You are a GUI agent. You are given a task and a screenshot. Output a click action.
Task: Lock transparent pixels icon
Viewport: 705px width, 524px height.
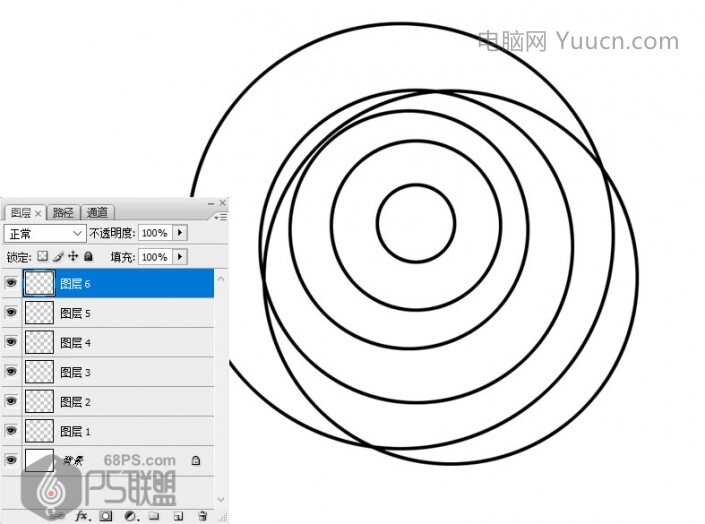point(42,256)
